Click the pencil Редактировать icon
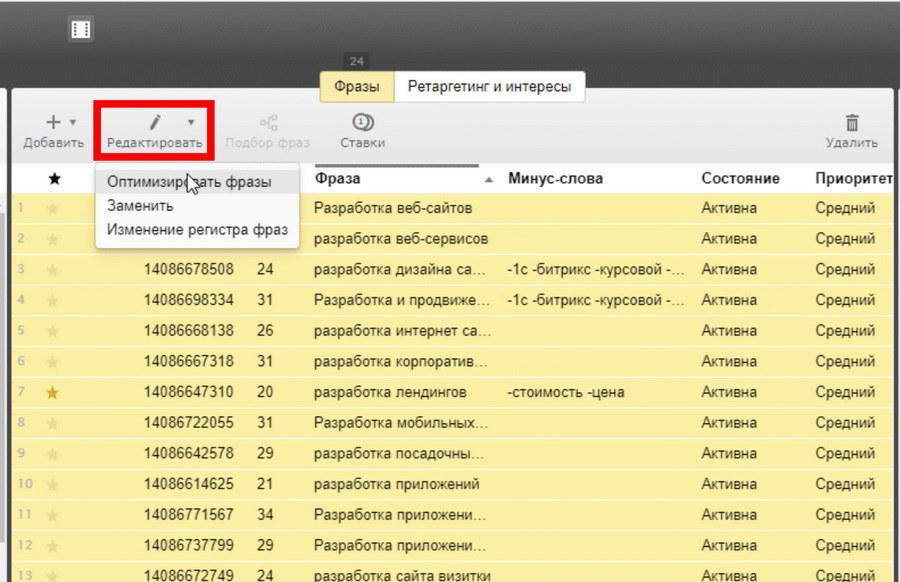This screenshot has width=900, height=582. pyautogui.click(x=154, y=122)
